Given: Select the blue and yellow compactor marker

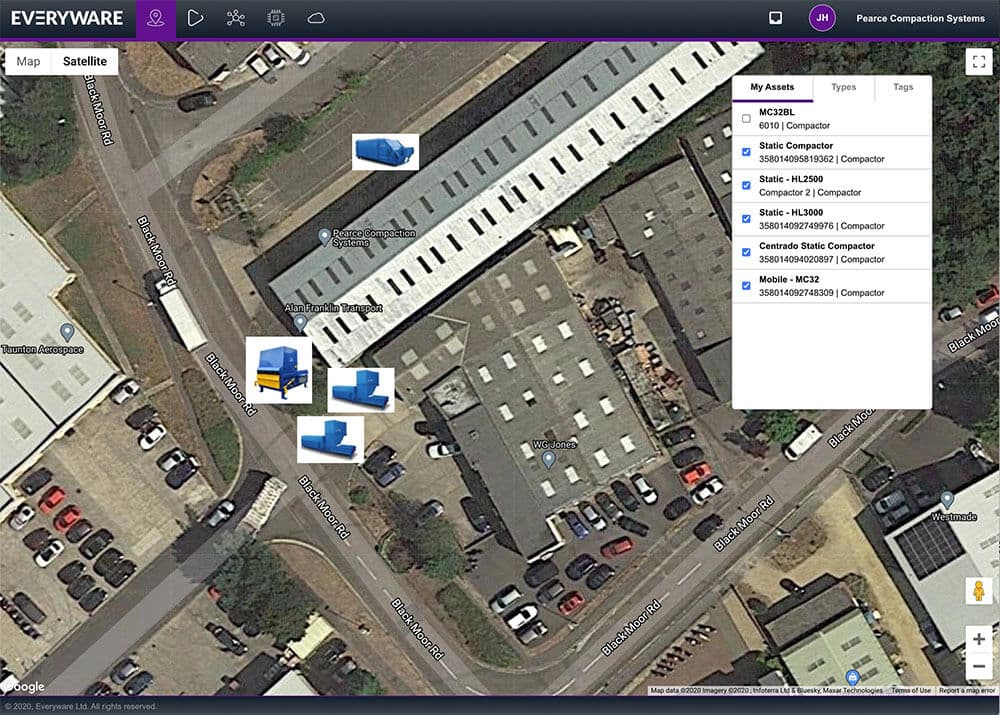Looking at the screenshot, I should tap(279, 371).
